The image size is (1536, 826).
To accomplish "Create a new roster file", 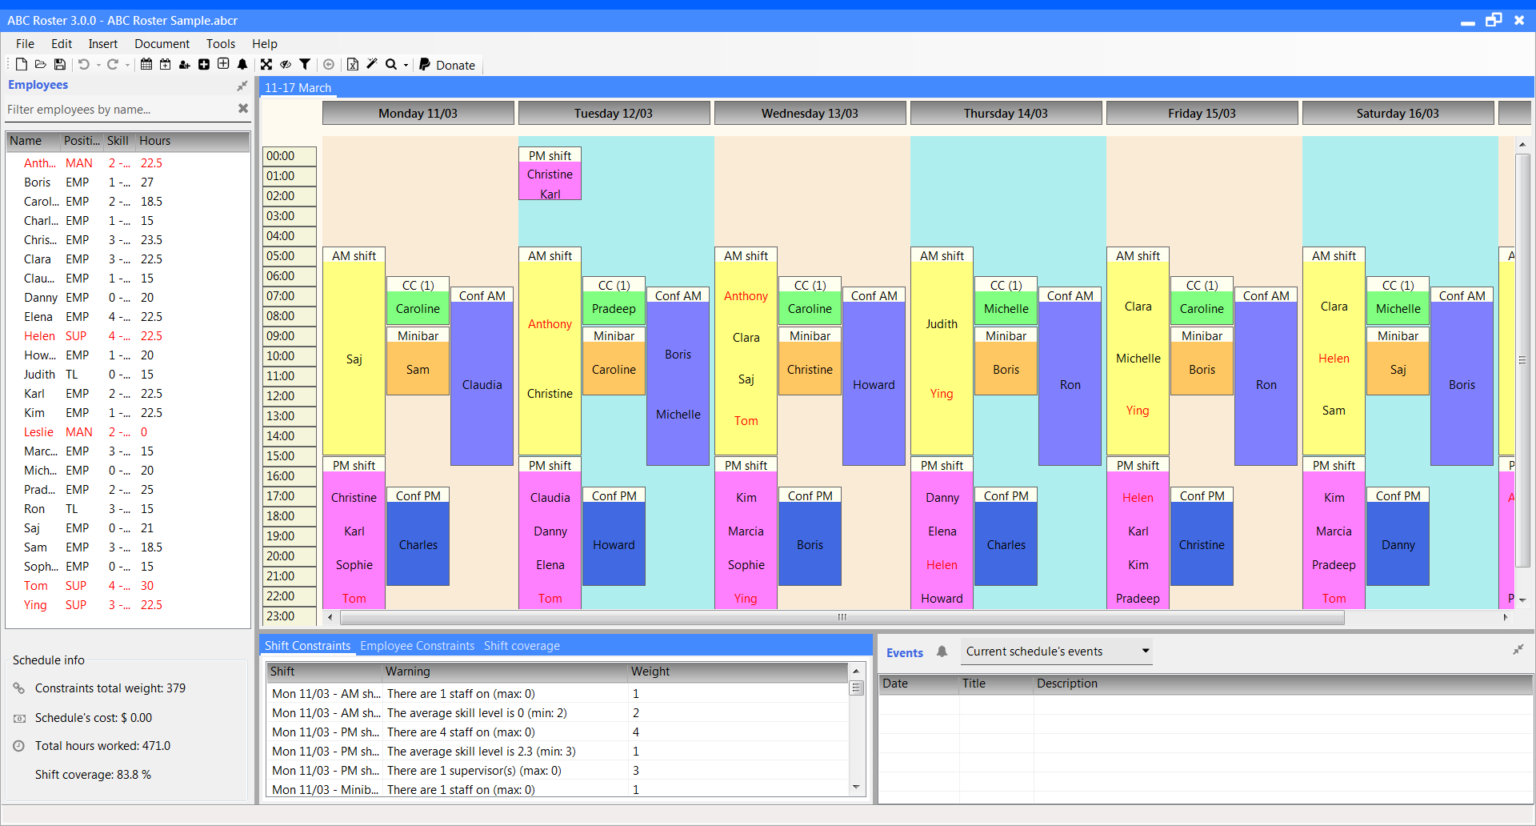I will pos(22,63).
